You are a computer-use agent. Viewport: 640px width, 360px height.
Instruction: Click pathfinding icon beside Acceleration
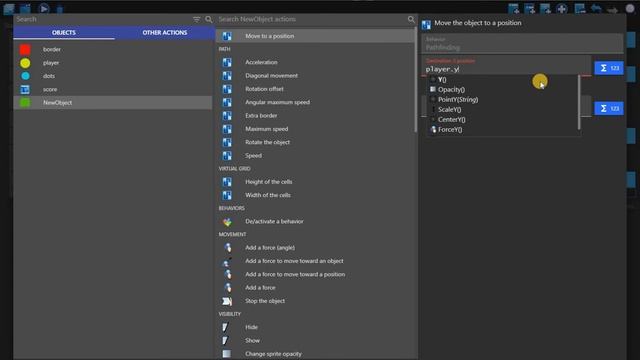[x=227, y=62]
